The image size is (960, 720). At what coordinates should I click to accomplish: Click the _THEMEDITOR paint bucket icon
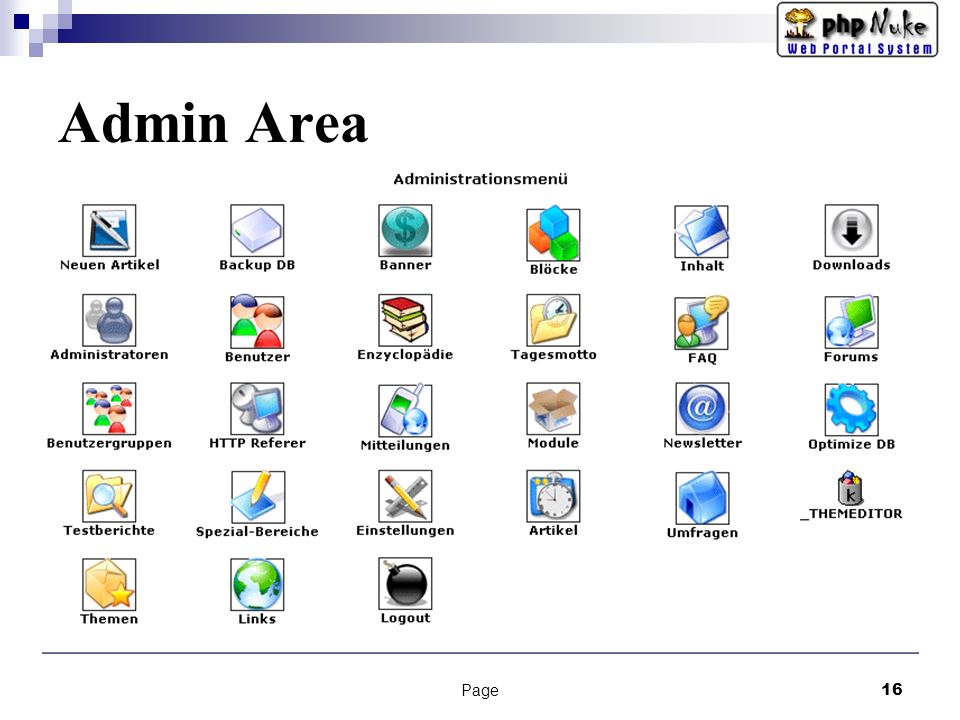(x=850, y=488)
